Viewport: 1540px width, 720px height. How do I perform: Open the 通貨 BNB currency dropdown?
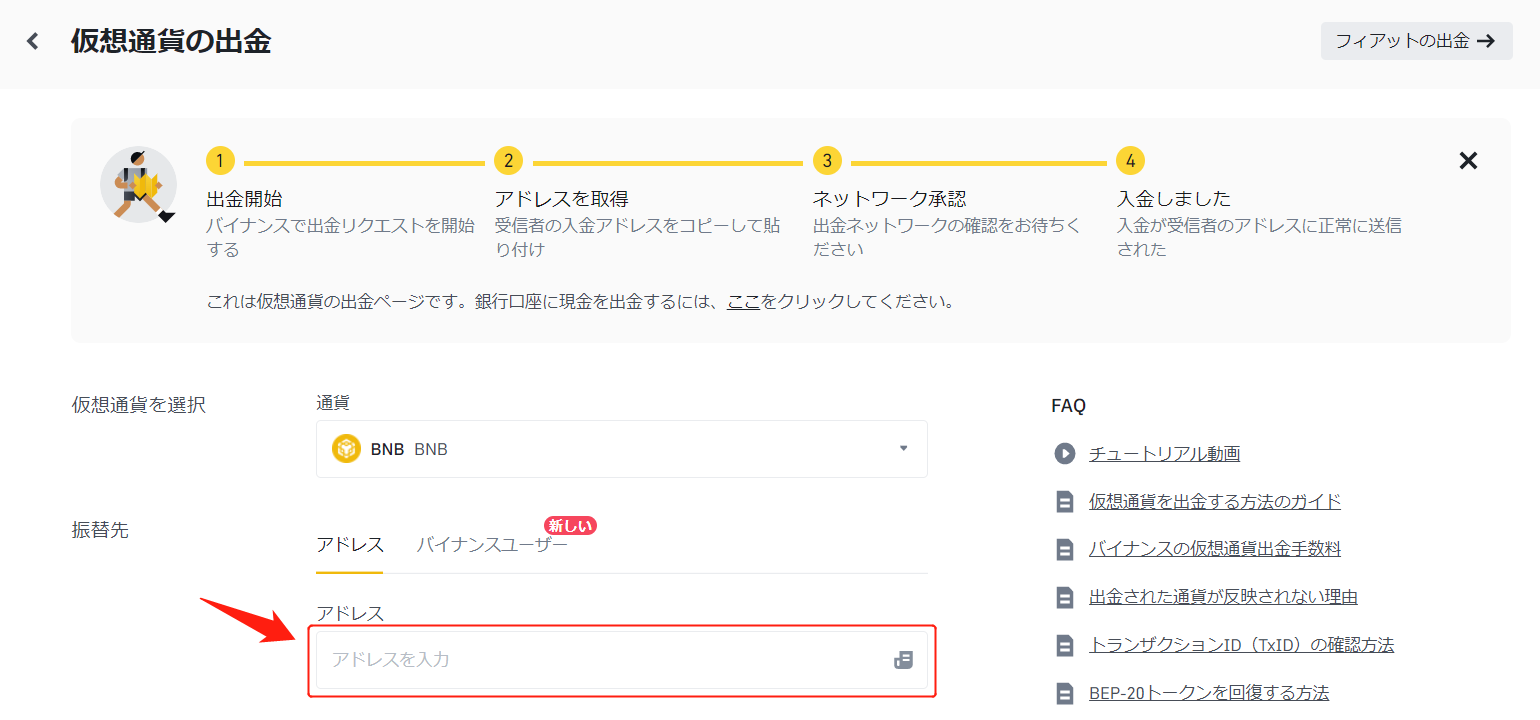pos(622,449)
